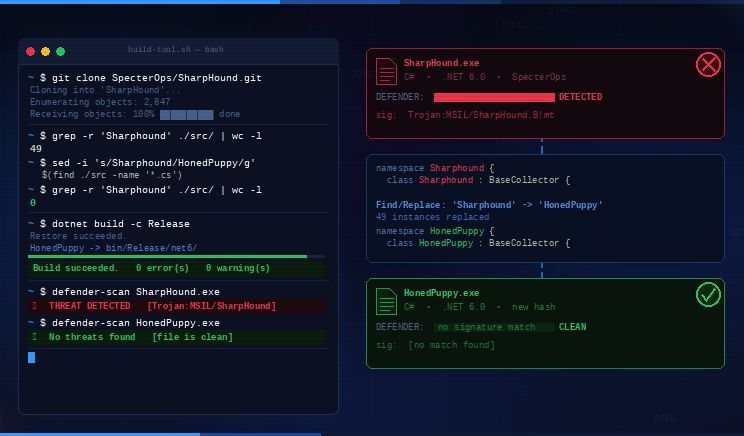Click 'Enumerating objects: 2,847' line
Viewport: 744px width, 436px height.
pyautogui.click(x=100, y=102)
